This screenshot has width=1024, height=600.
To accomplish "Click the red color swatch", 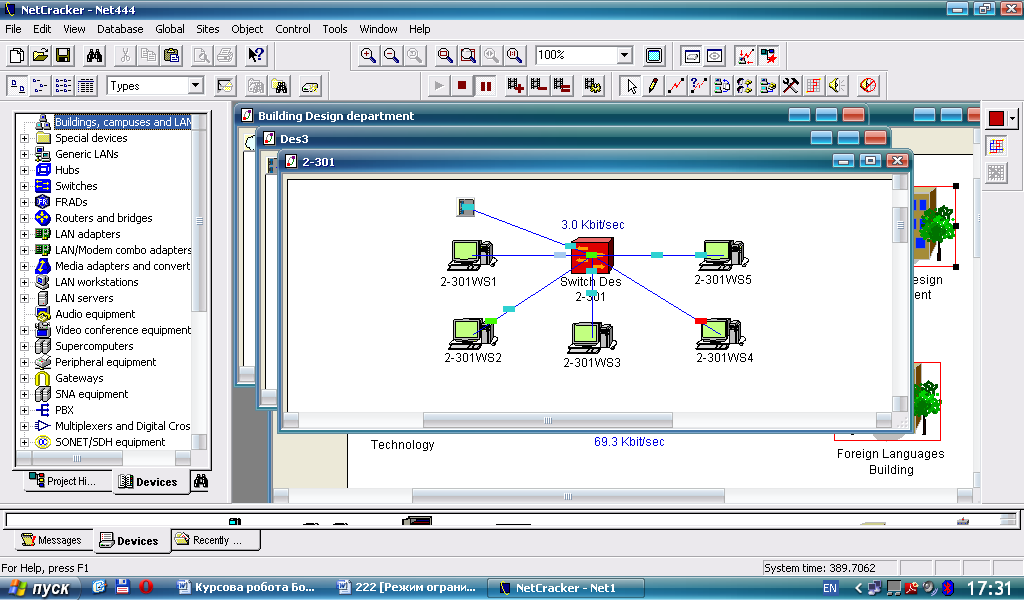I will [x=997, y=118].
